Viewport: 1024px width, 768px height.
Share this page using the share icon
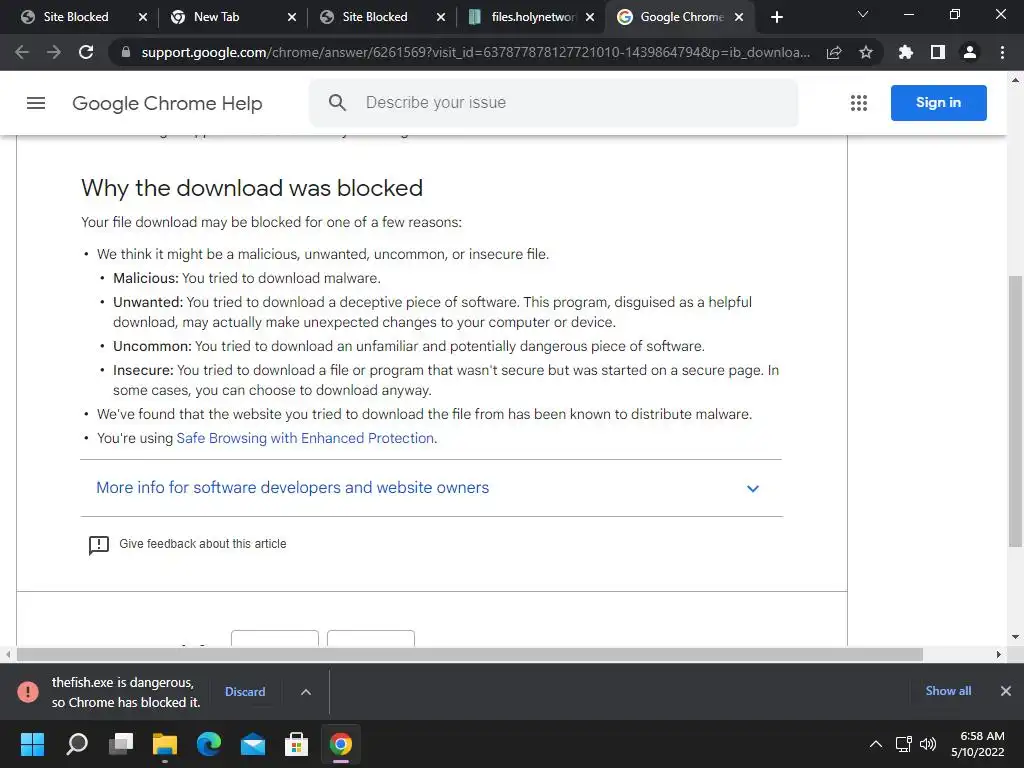tap(834, 52)
